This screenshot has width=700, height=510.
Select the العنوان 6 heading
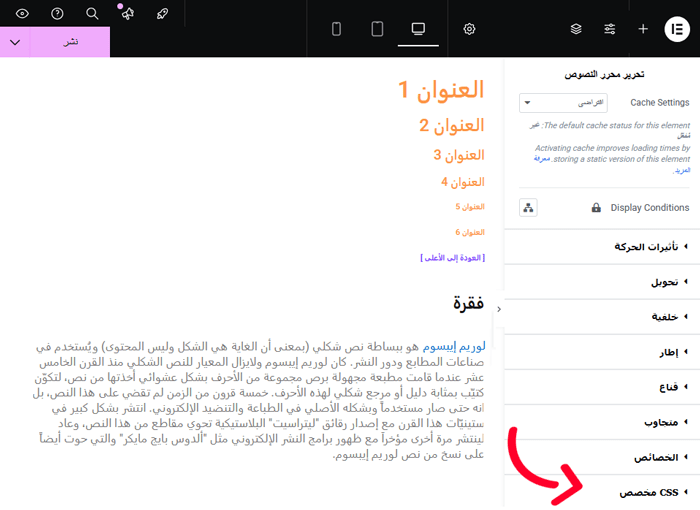[x=470, y=232]
